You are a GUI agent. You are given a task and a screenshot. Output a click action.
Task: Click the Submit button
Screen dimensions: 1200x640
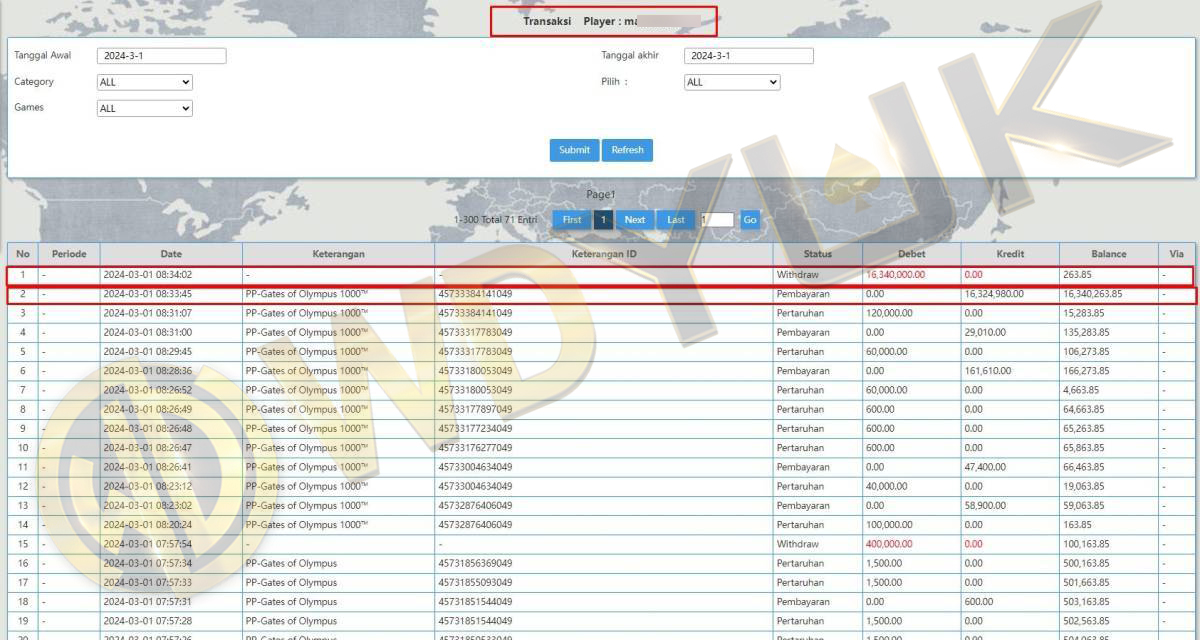[x=574, y=150]
